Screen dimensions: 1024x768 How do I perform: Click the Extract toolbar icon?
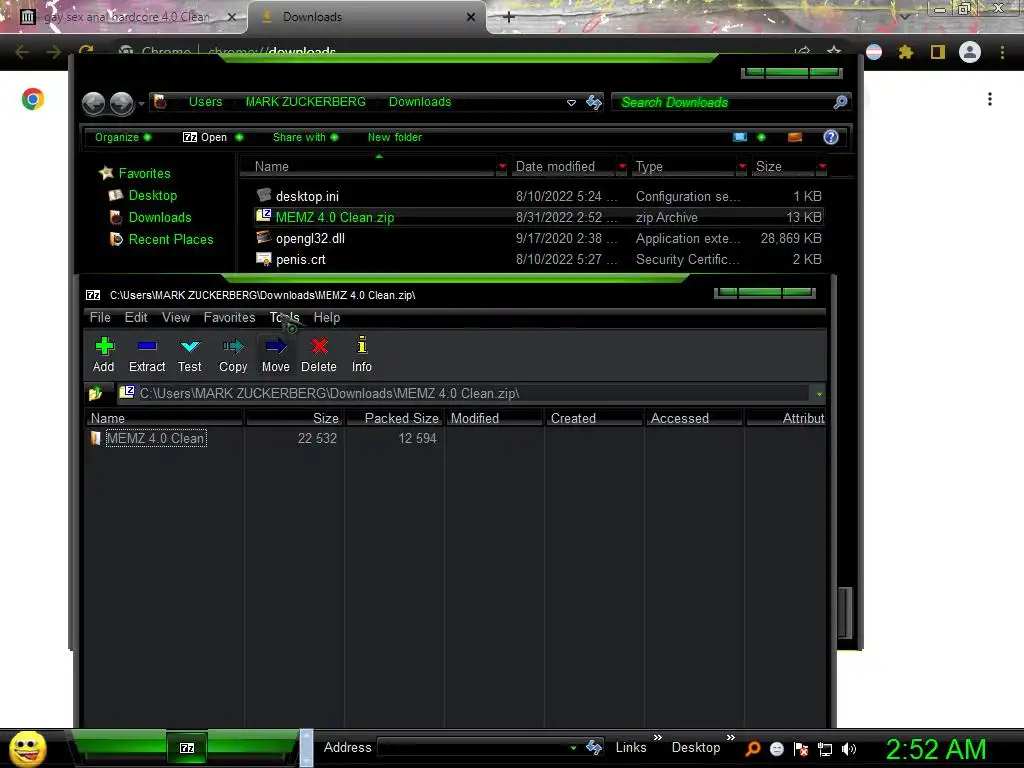[147, 355]
